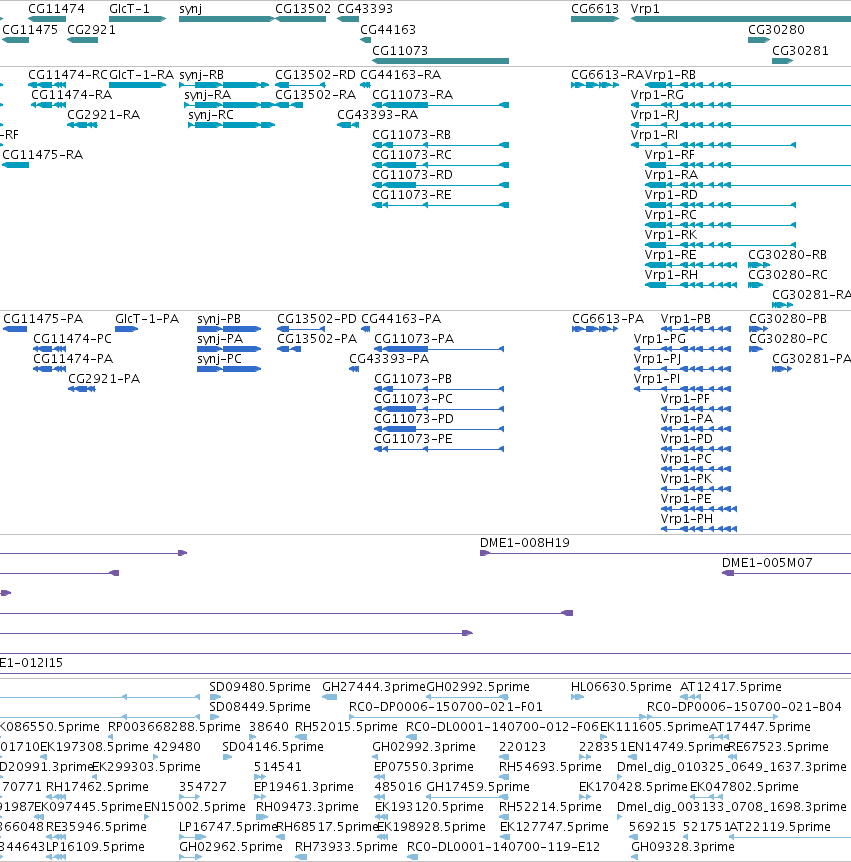Select the CG11475 gene label
This screenshot has height=862, width=851.
[x=30, y=30]
